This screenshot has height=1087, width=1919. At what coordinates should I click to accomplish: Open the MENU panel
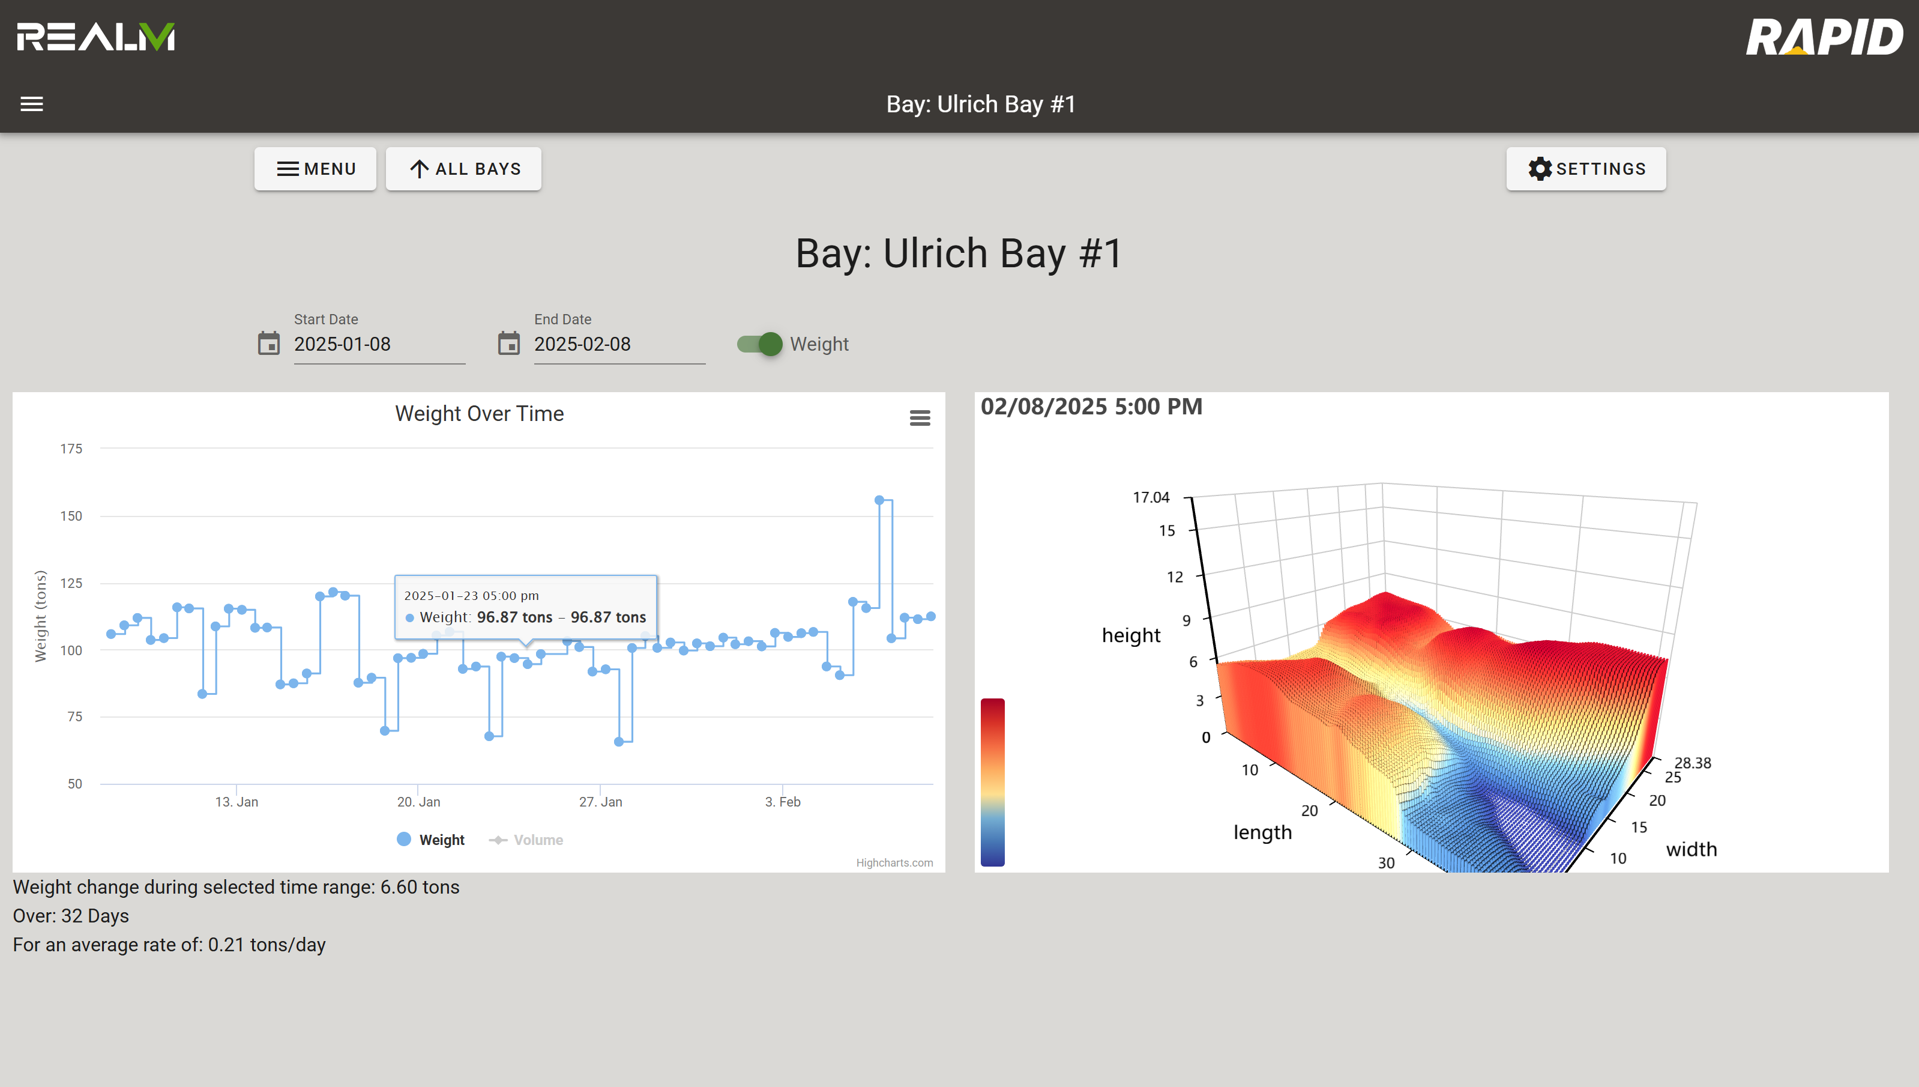point(315,168)
